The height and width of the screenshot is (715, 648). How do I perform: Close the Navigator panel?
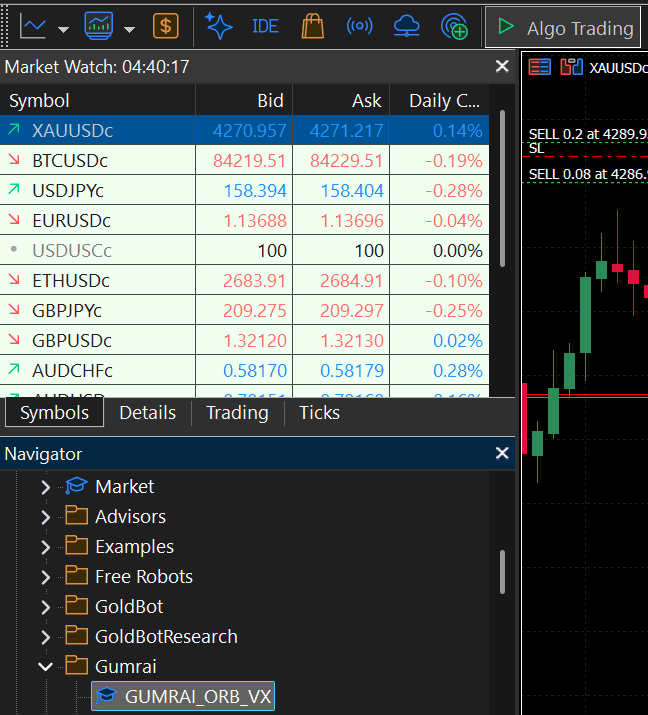coord(502,453)
